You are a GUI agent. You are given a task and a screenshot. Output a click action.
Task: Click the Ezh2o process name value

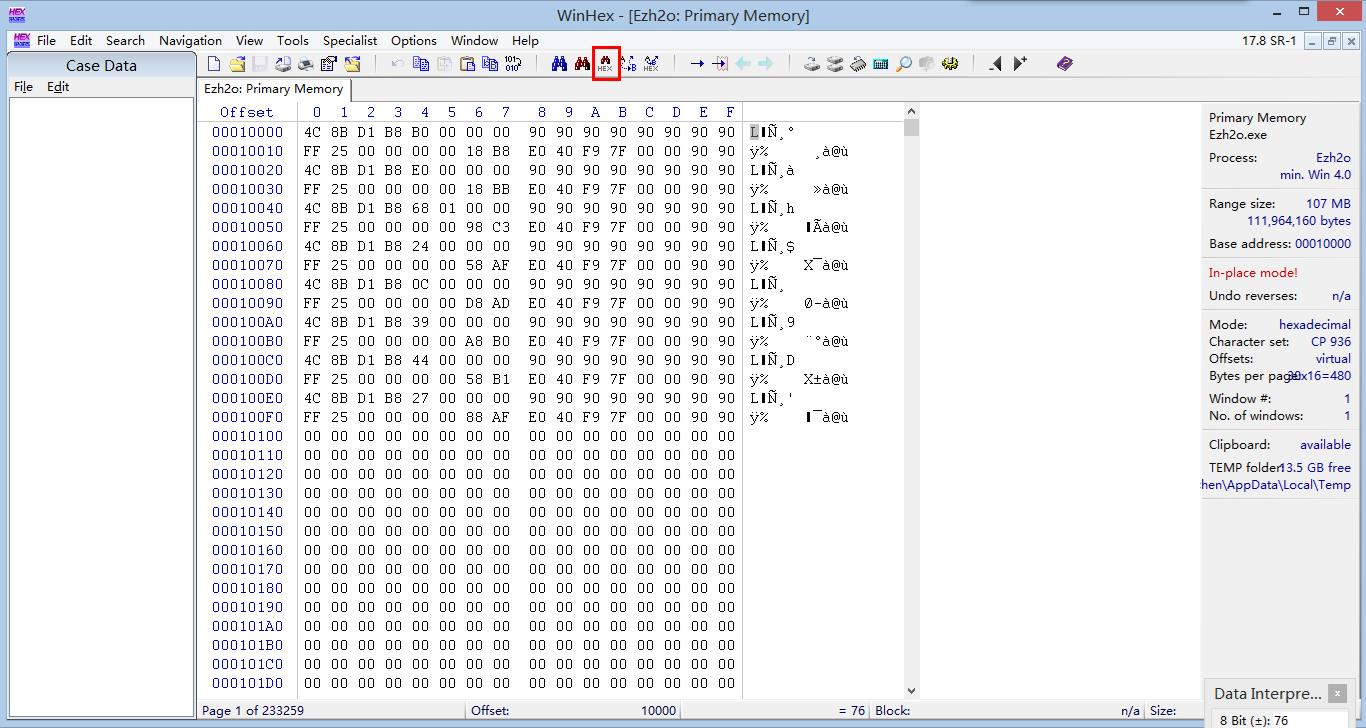click(x=1333, y=158)
